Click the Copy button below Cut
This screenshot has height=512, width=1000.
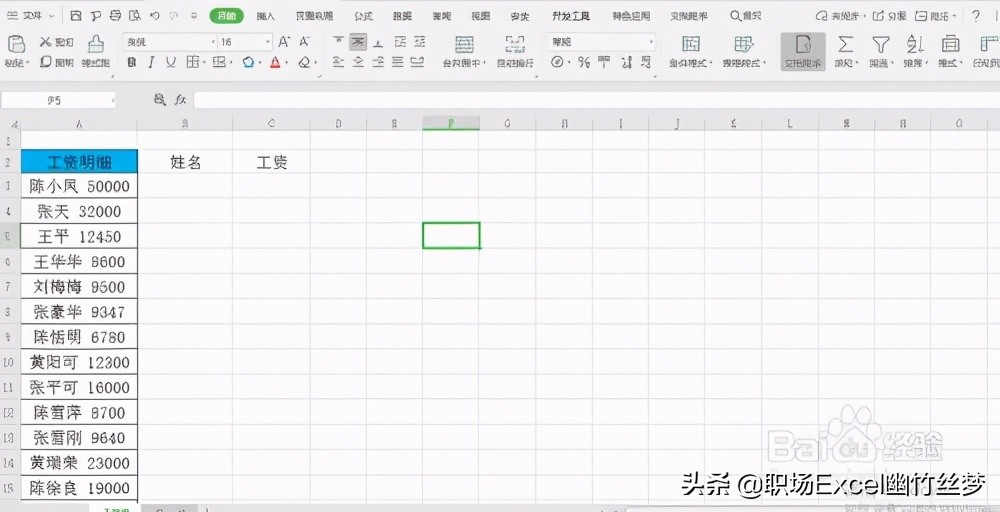pos(57,62)
